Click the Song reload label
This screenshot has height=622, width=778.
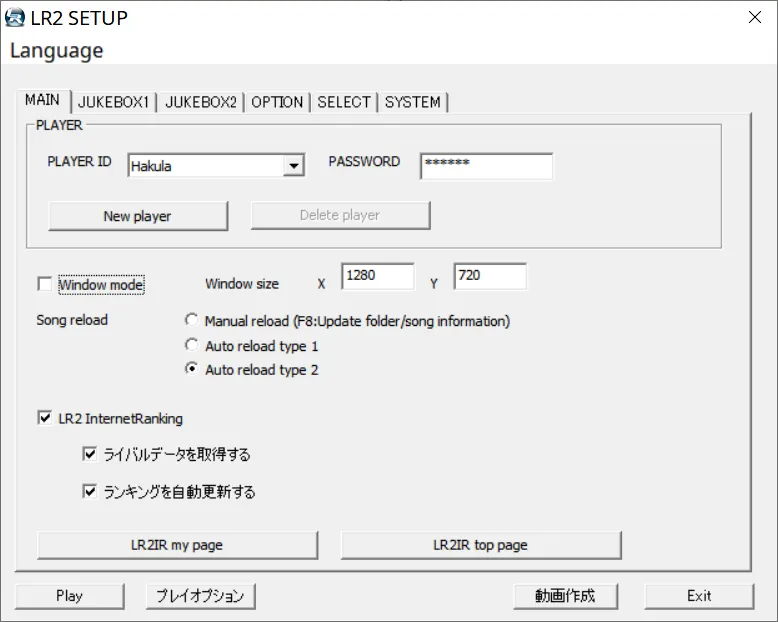click(72, 320)
